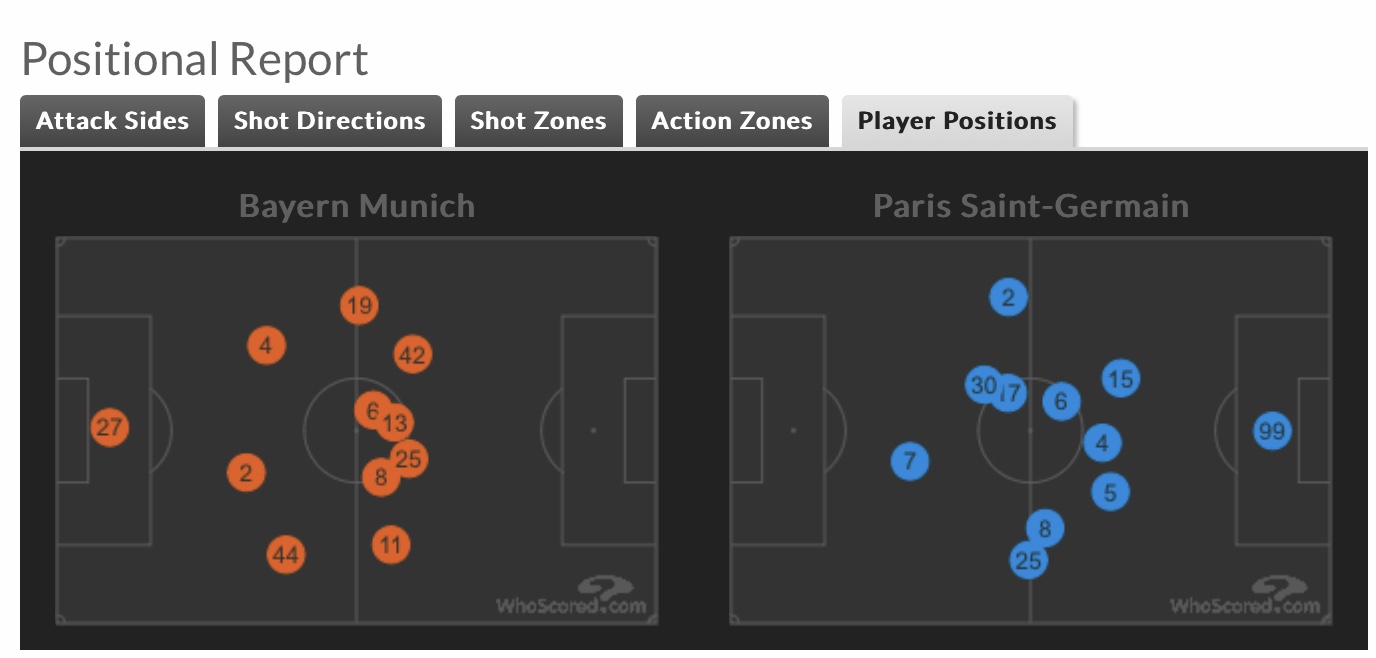Image resolution: width=1376 pixels, height=658 pixels.
Task: Select blue PSG player marker number 2
Action: pyautogui.click(x=1008, y=297)
